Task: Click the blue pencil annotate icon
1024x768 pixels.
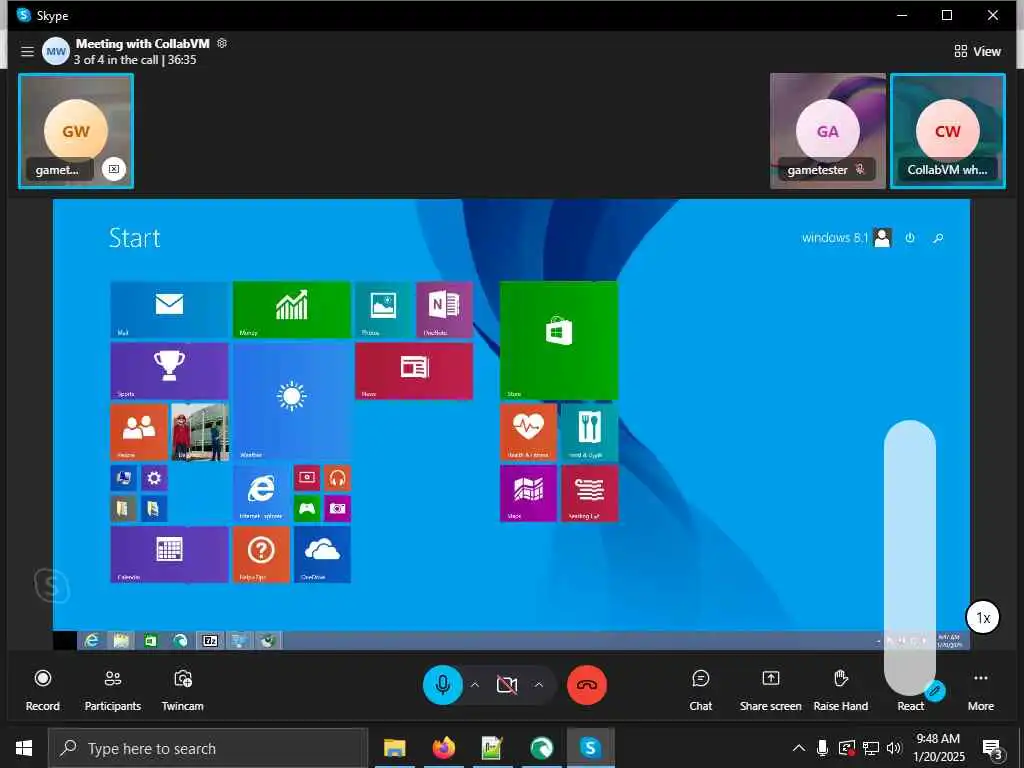Action: click(935, 690)
